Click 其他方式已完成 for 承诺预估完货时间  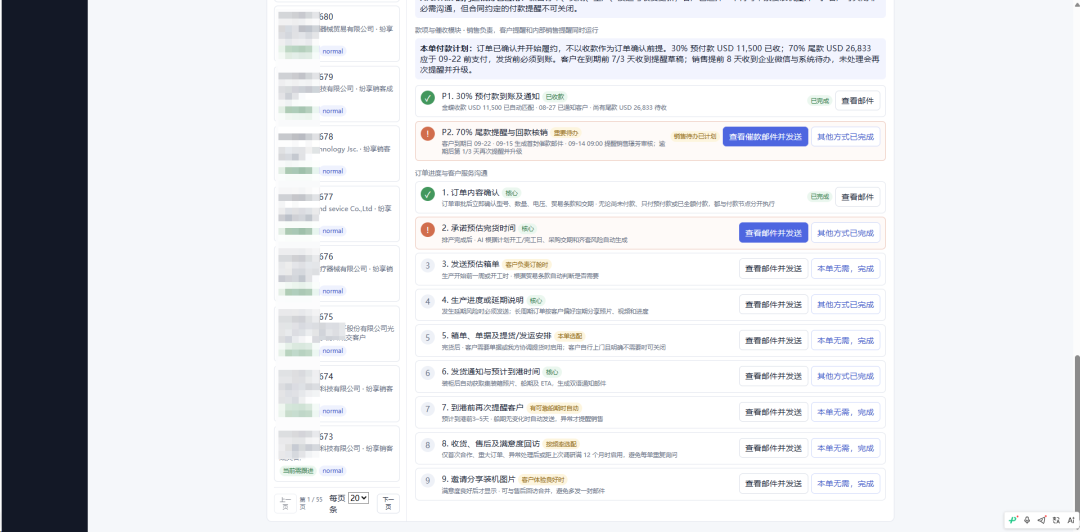(845, 233)
